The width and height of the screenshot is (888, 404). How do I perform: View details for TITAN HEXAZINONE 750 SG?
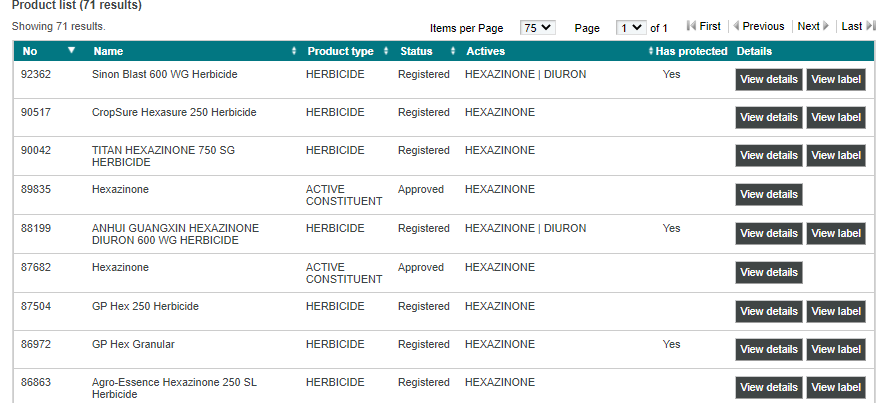click(x=768, y=155)
